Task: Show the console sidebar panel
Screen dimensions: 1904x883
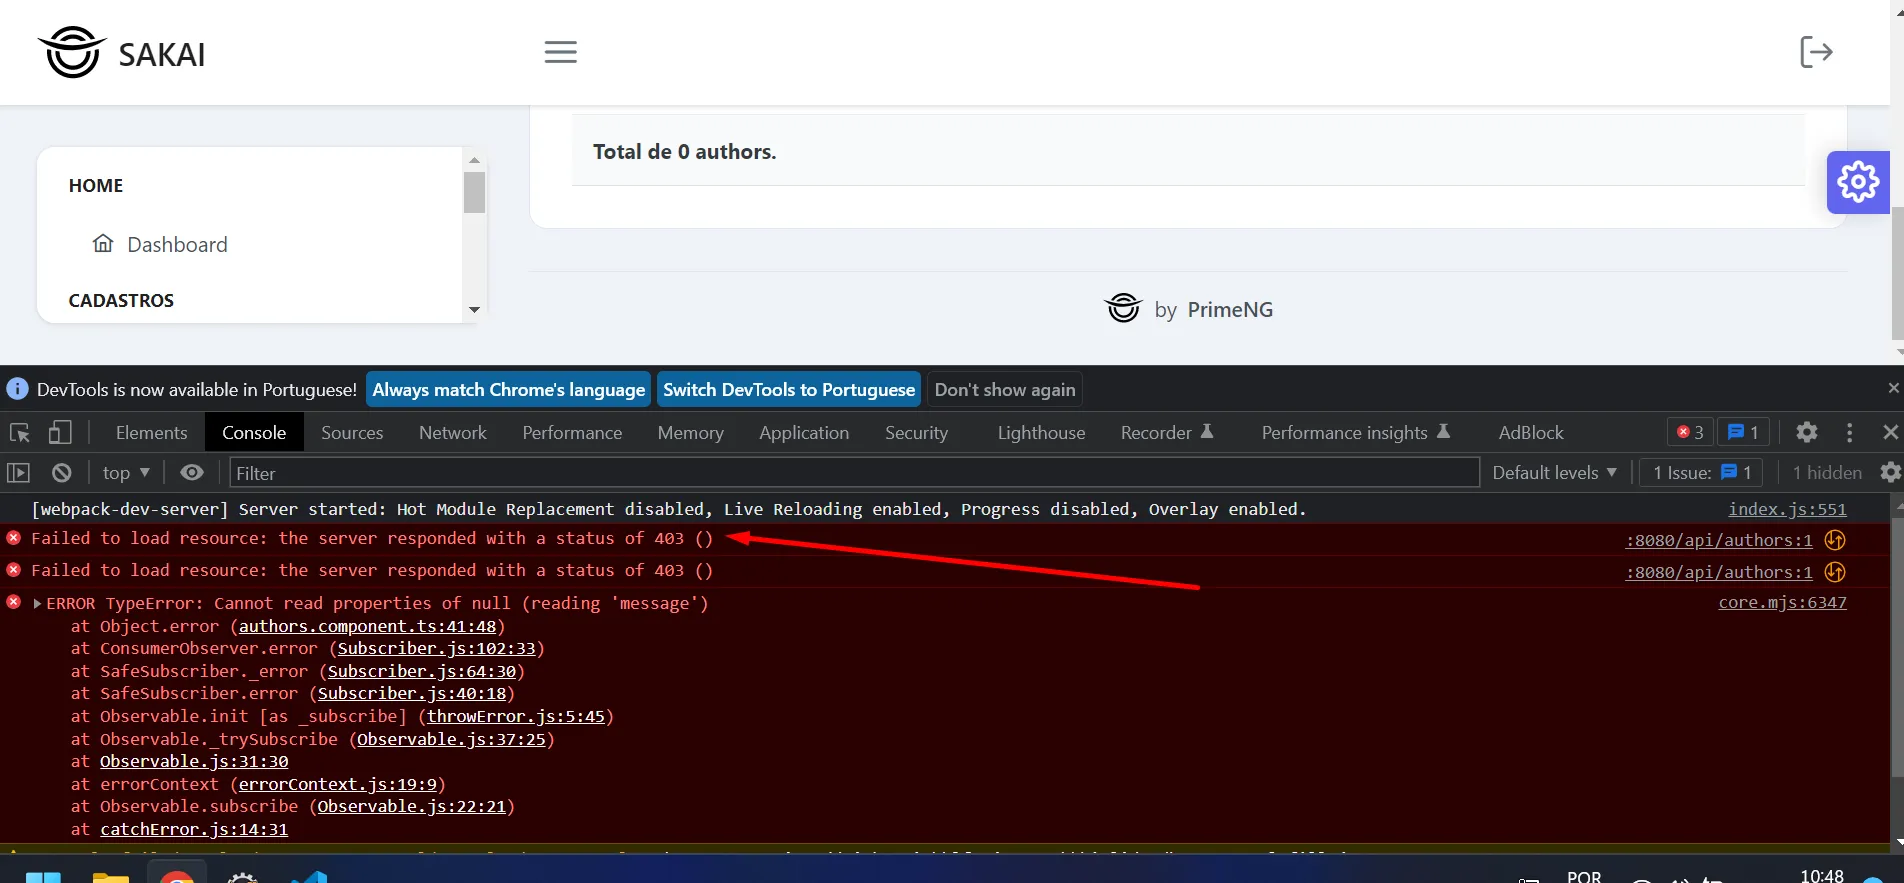Action: point(18,473)
